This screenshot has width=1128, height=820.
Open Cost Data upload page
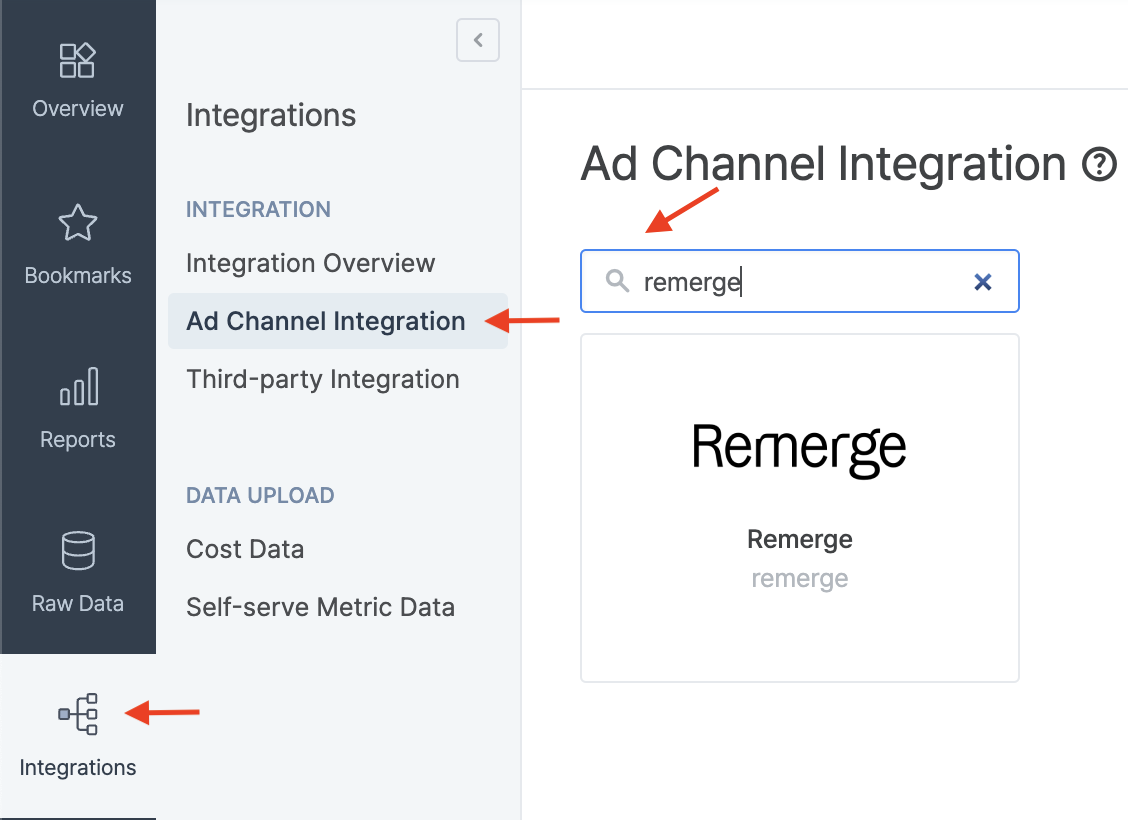tap(245, 549)
